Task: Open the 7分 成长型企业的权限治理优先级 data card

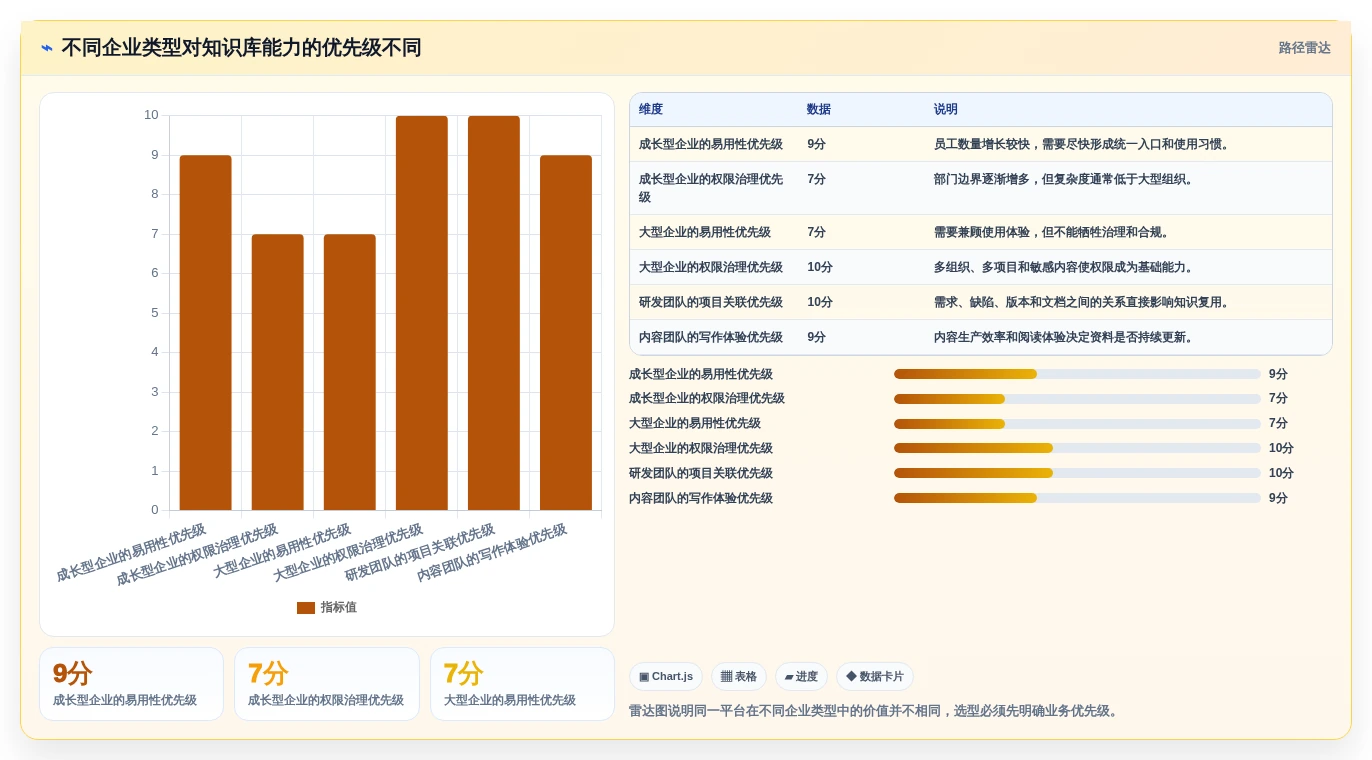Action: click(327, 684)
